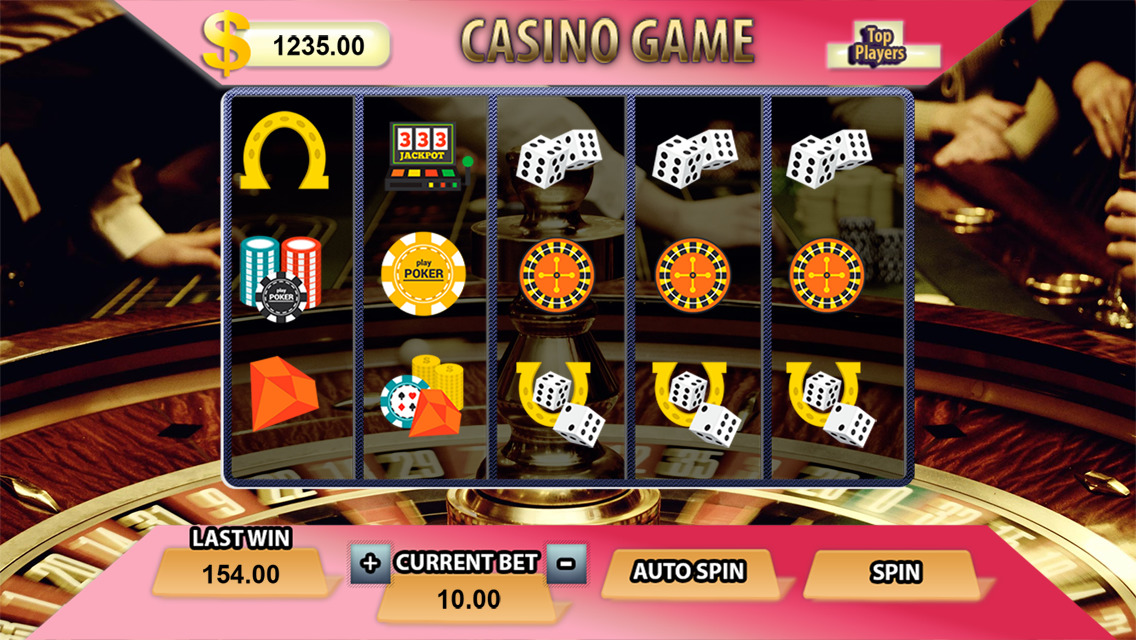Click the yellow play POKER chip symbol
This screenshot has width=1136, height=640.
click(x=423, y=273)
